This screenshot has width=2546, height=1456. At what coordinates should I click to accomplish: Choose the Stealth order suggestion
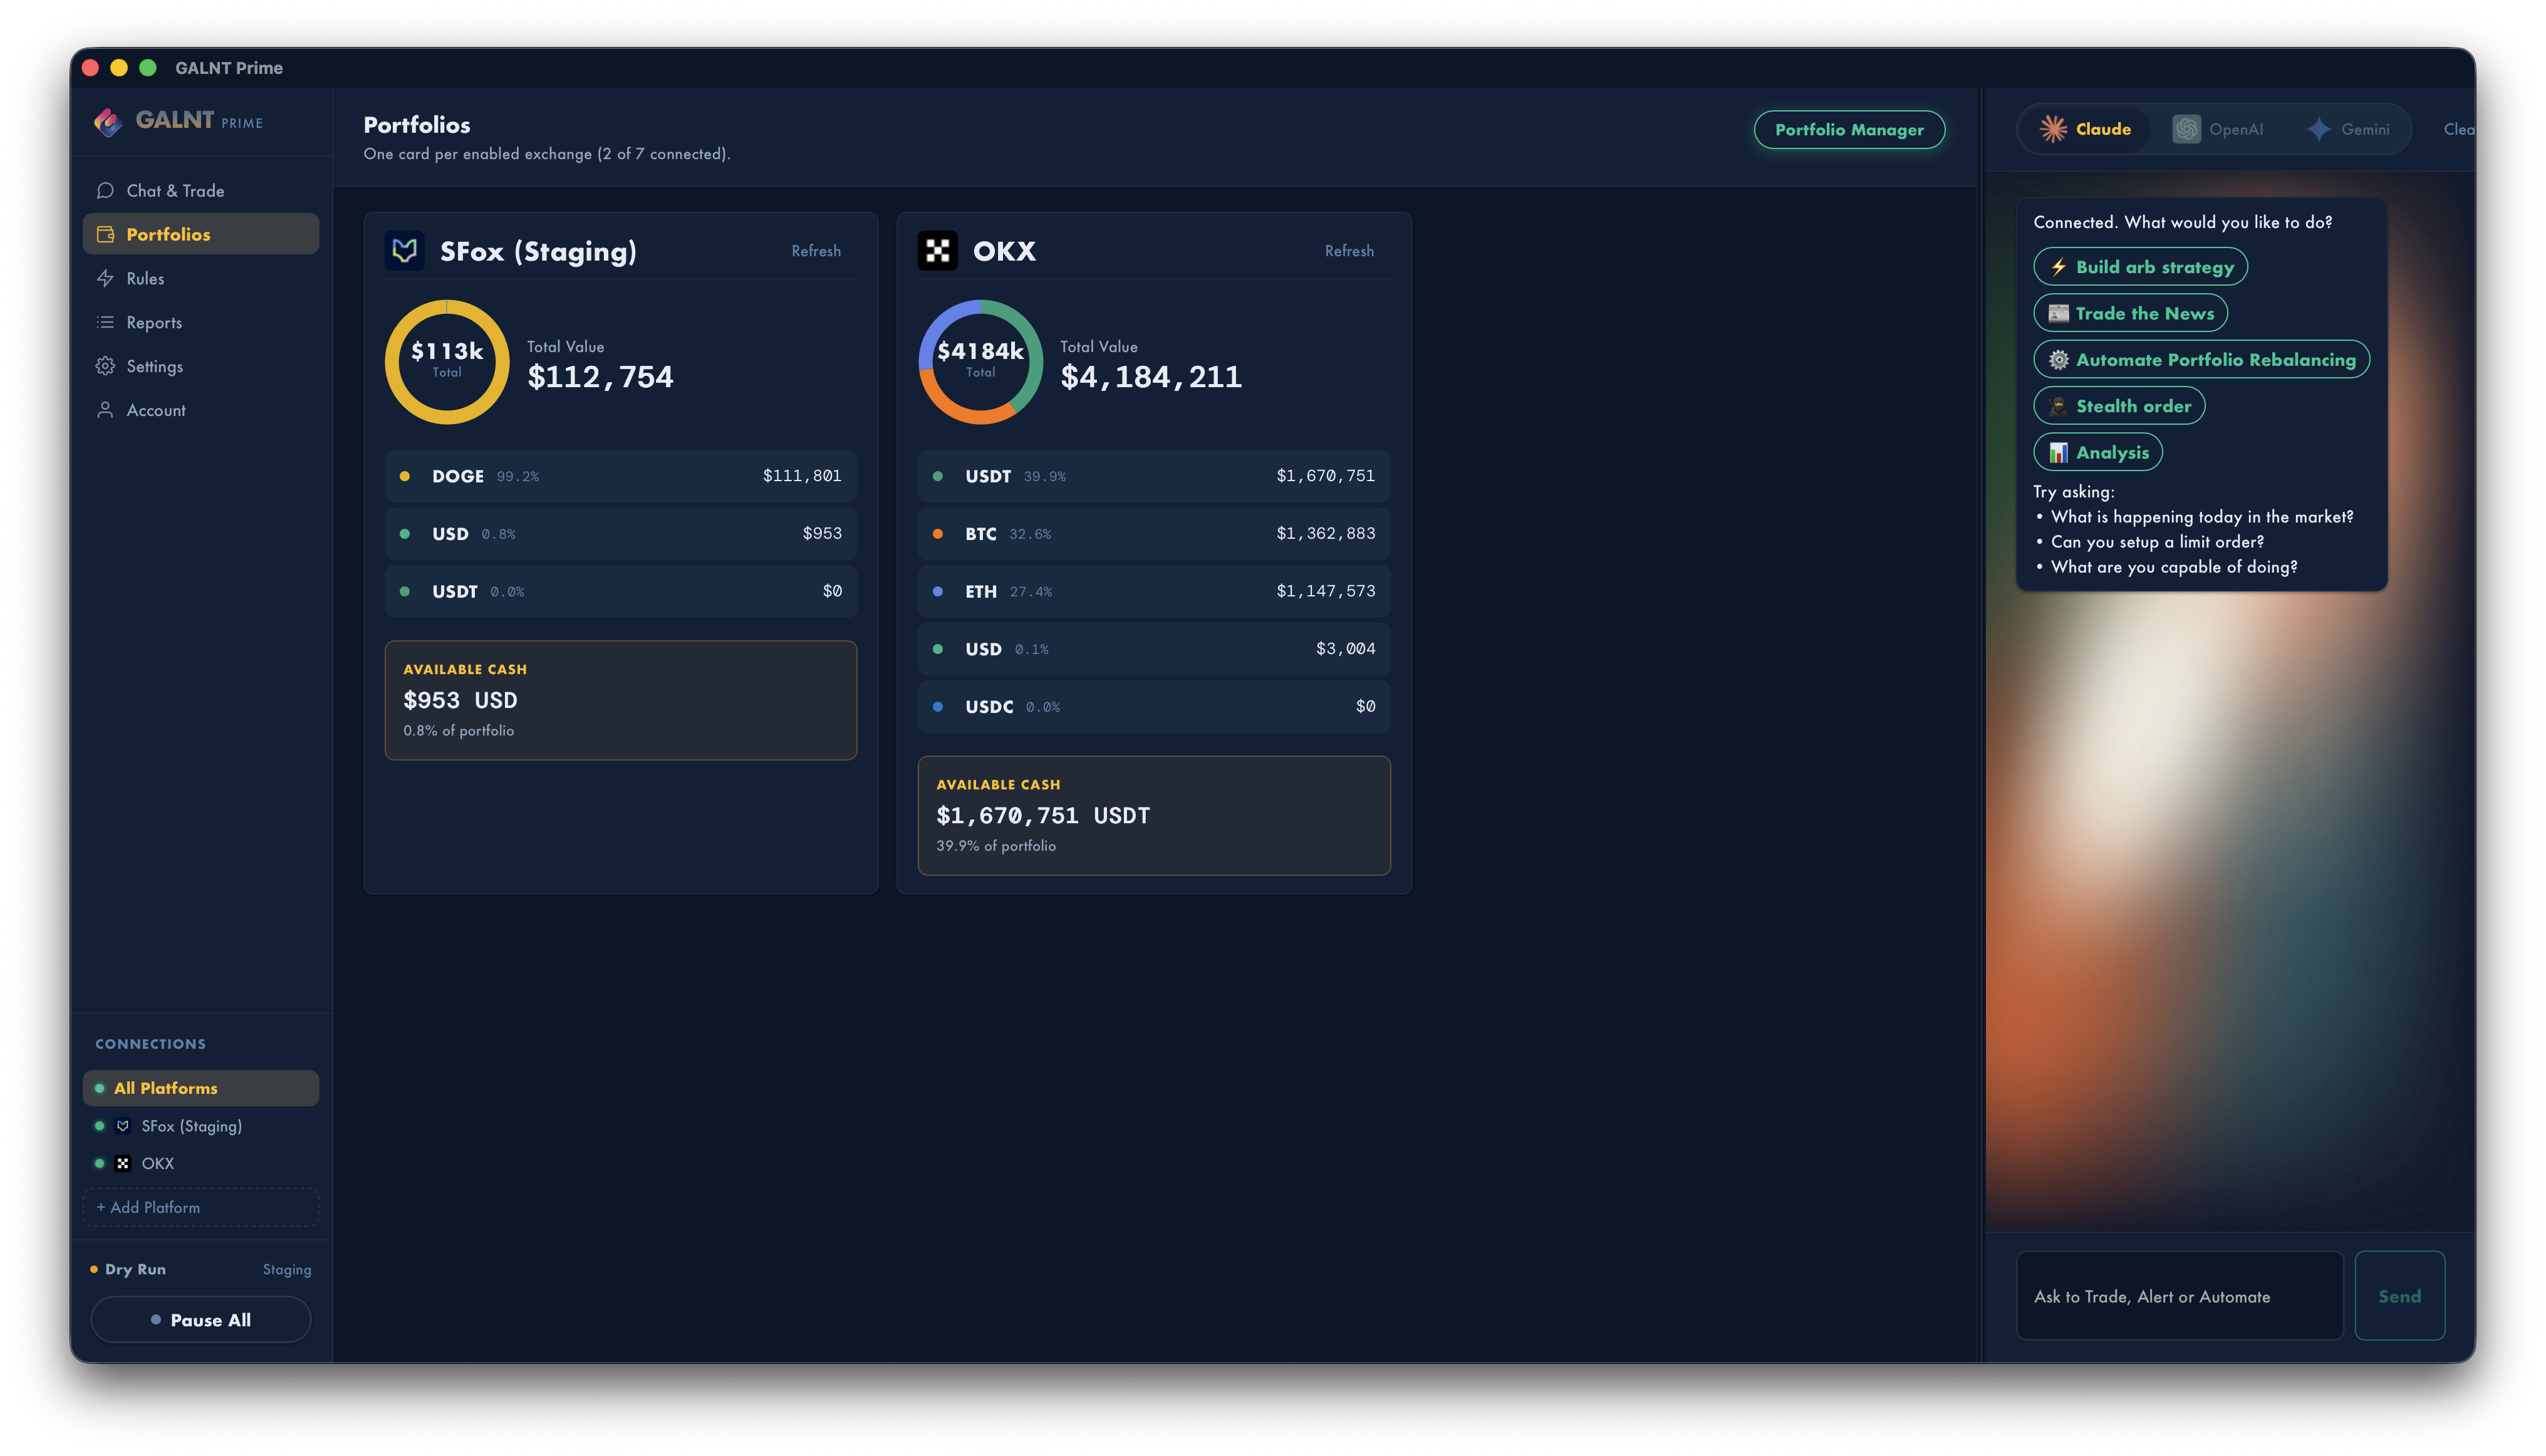2119,406
